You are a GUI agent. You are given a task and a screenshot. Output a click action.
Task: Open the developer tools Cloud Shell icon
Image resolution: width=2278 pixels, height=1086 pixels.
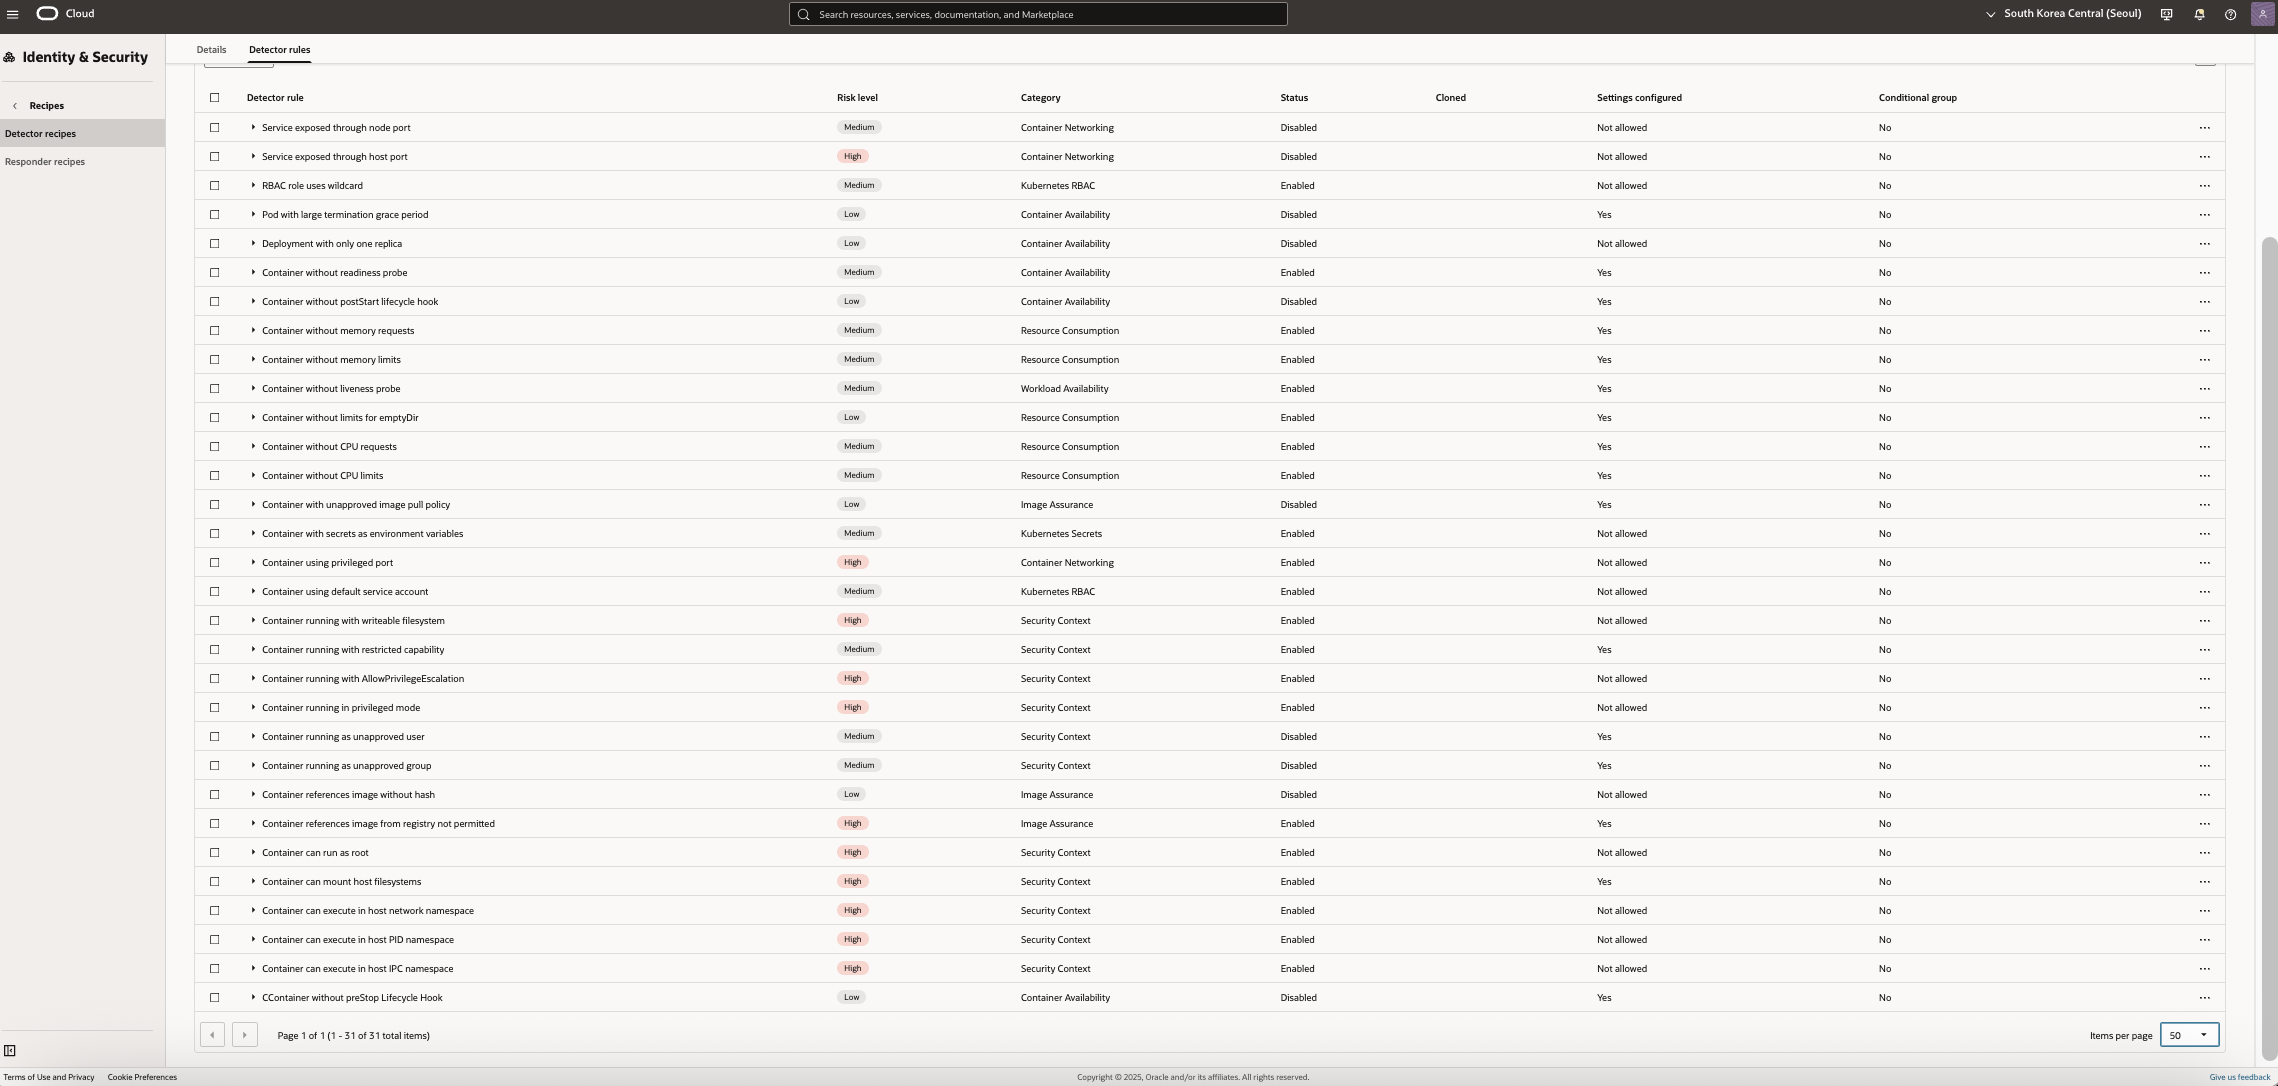pyautogui.click(x=2166, y=14)
